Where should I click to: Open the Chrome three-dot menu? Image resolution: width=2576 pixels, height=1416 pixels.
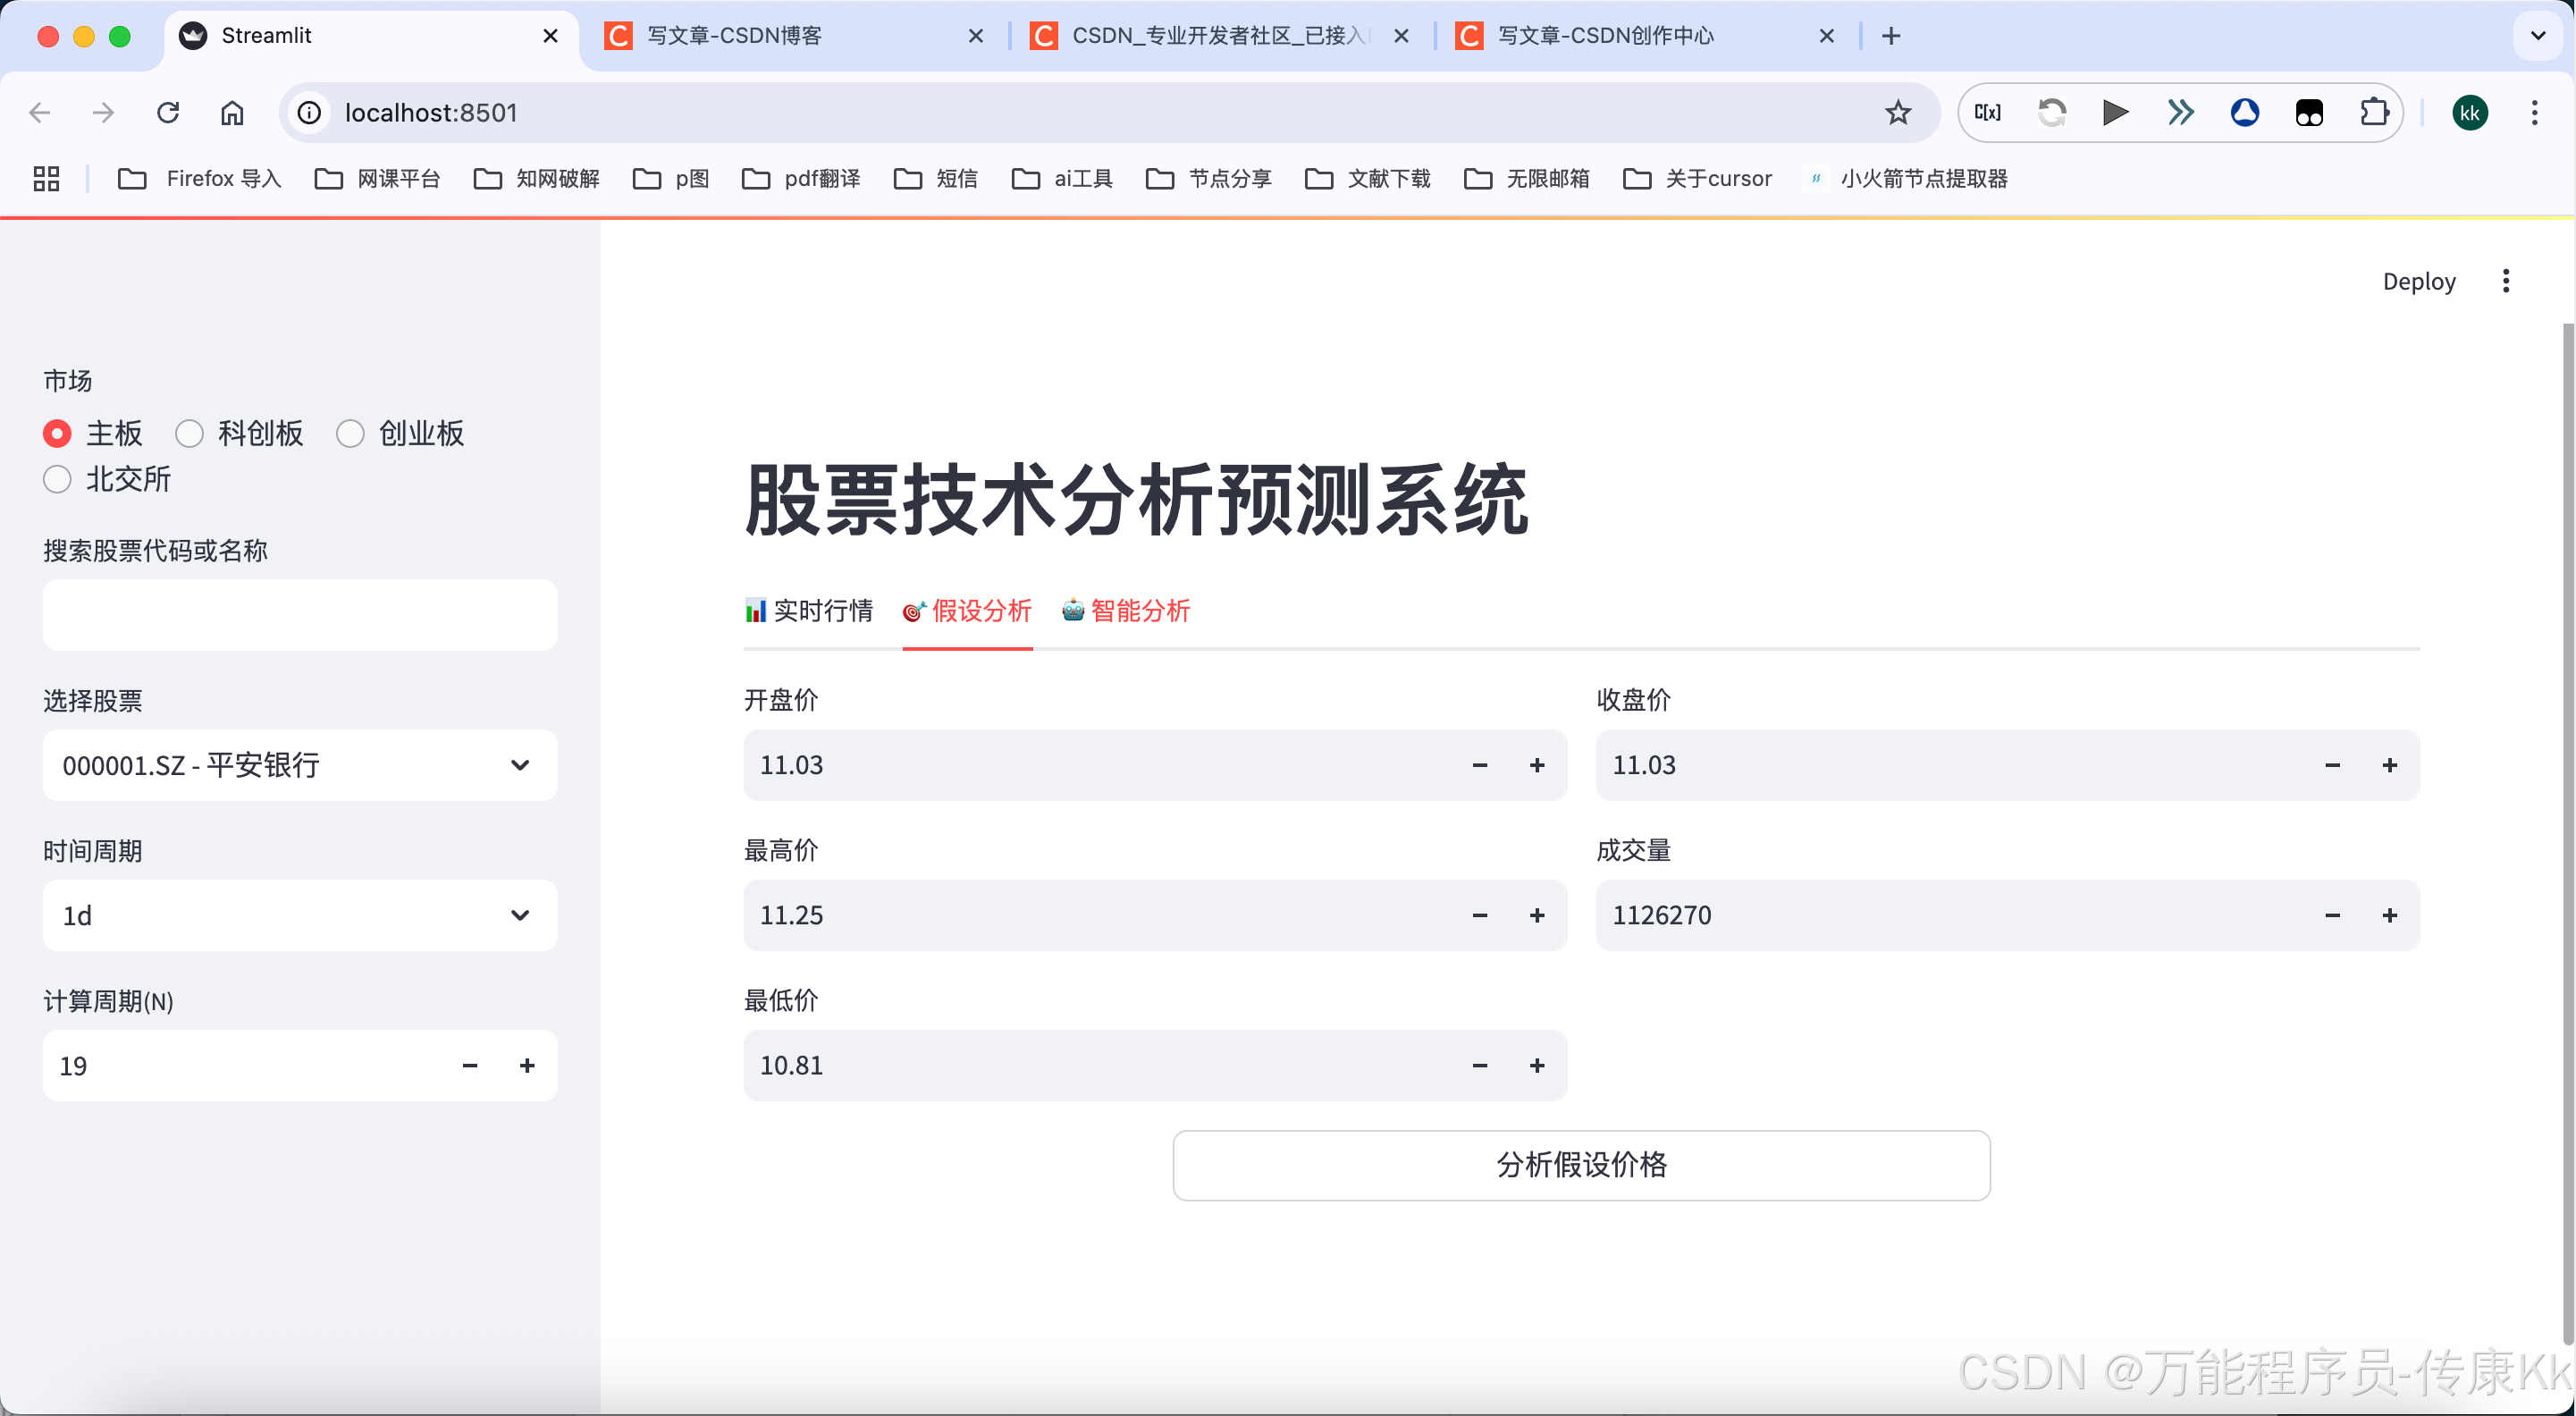point(2535,113)
